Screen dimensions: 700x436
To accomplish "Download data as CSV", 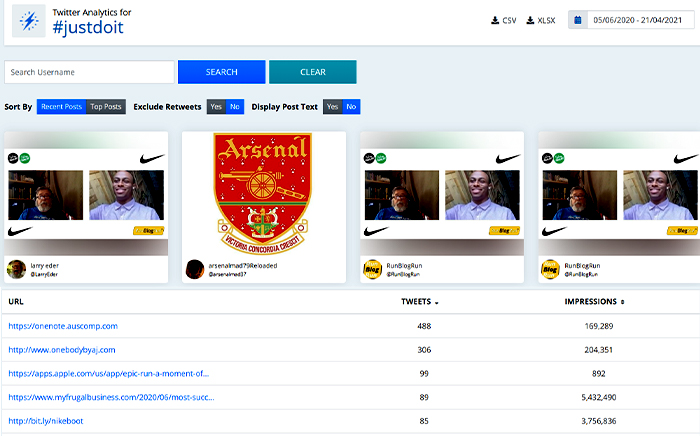I will click(x=504, y=21).
